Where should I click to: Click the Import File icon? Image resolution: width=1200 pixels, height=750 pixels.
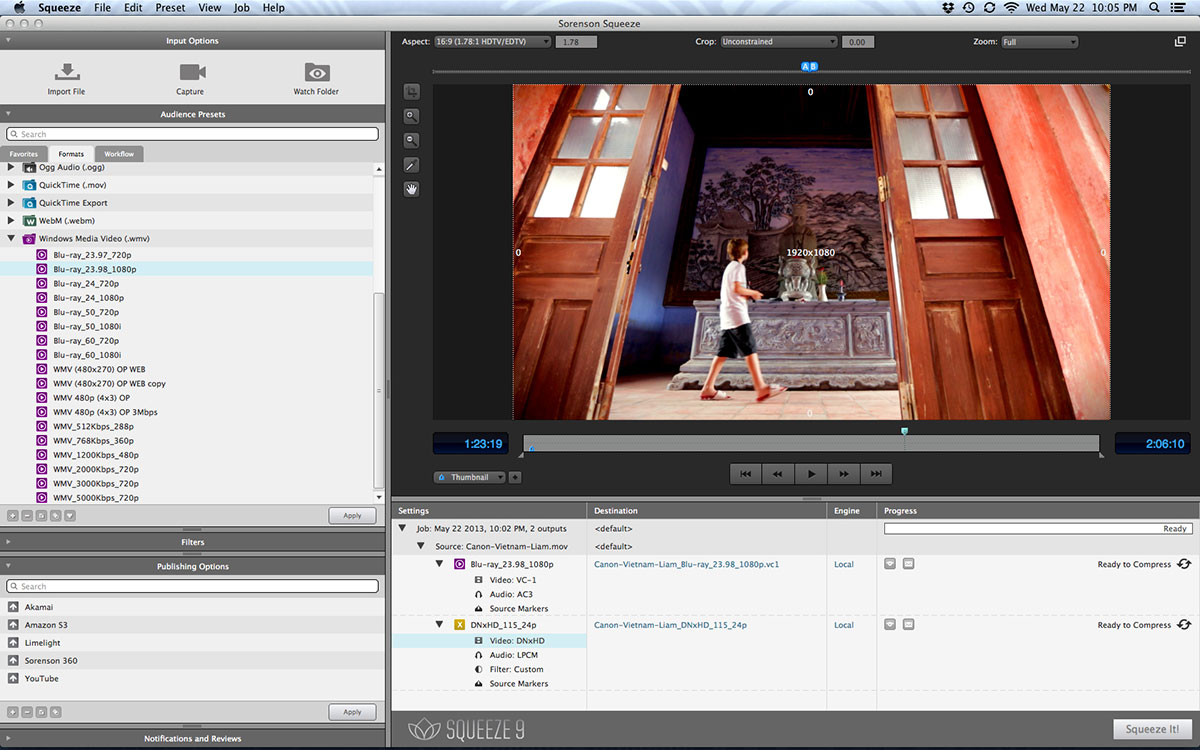[67, 72]
